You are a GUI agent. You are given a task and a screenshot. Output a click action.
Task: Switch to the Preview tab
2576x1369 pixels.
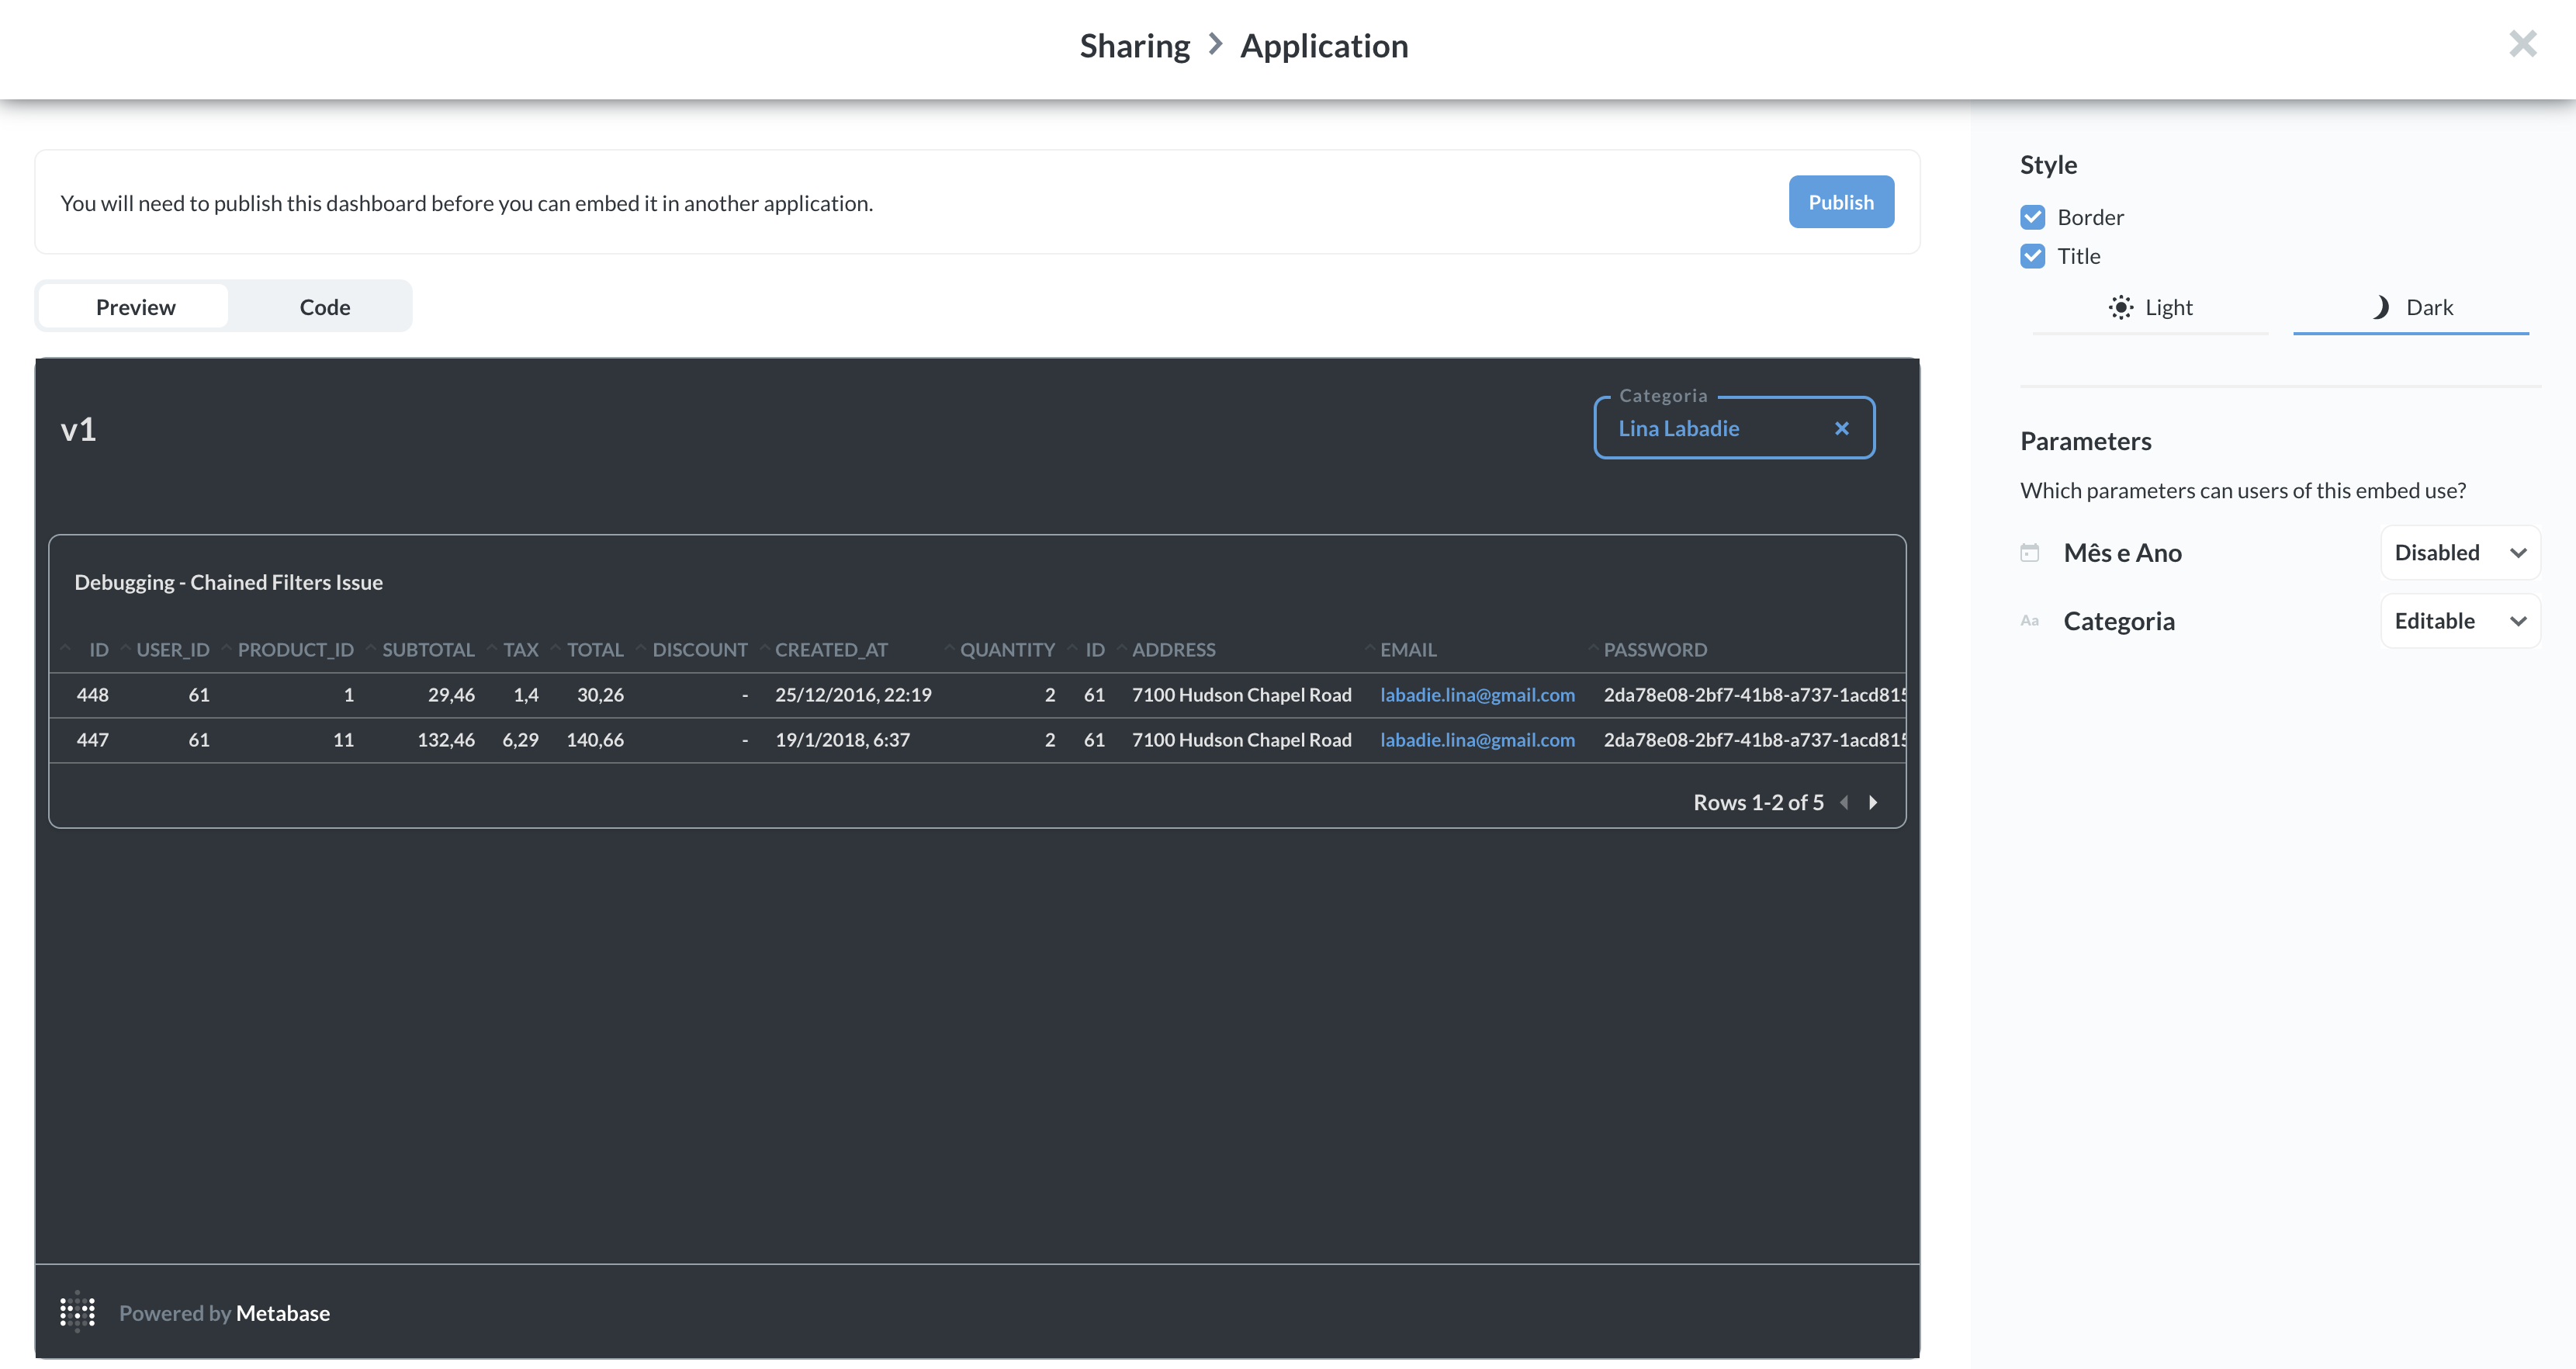135,306
